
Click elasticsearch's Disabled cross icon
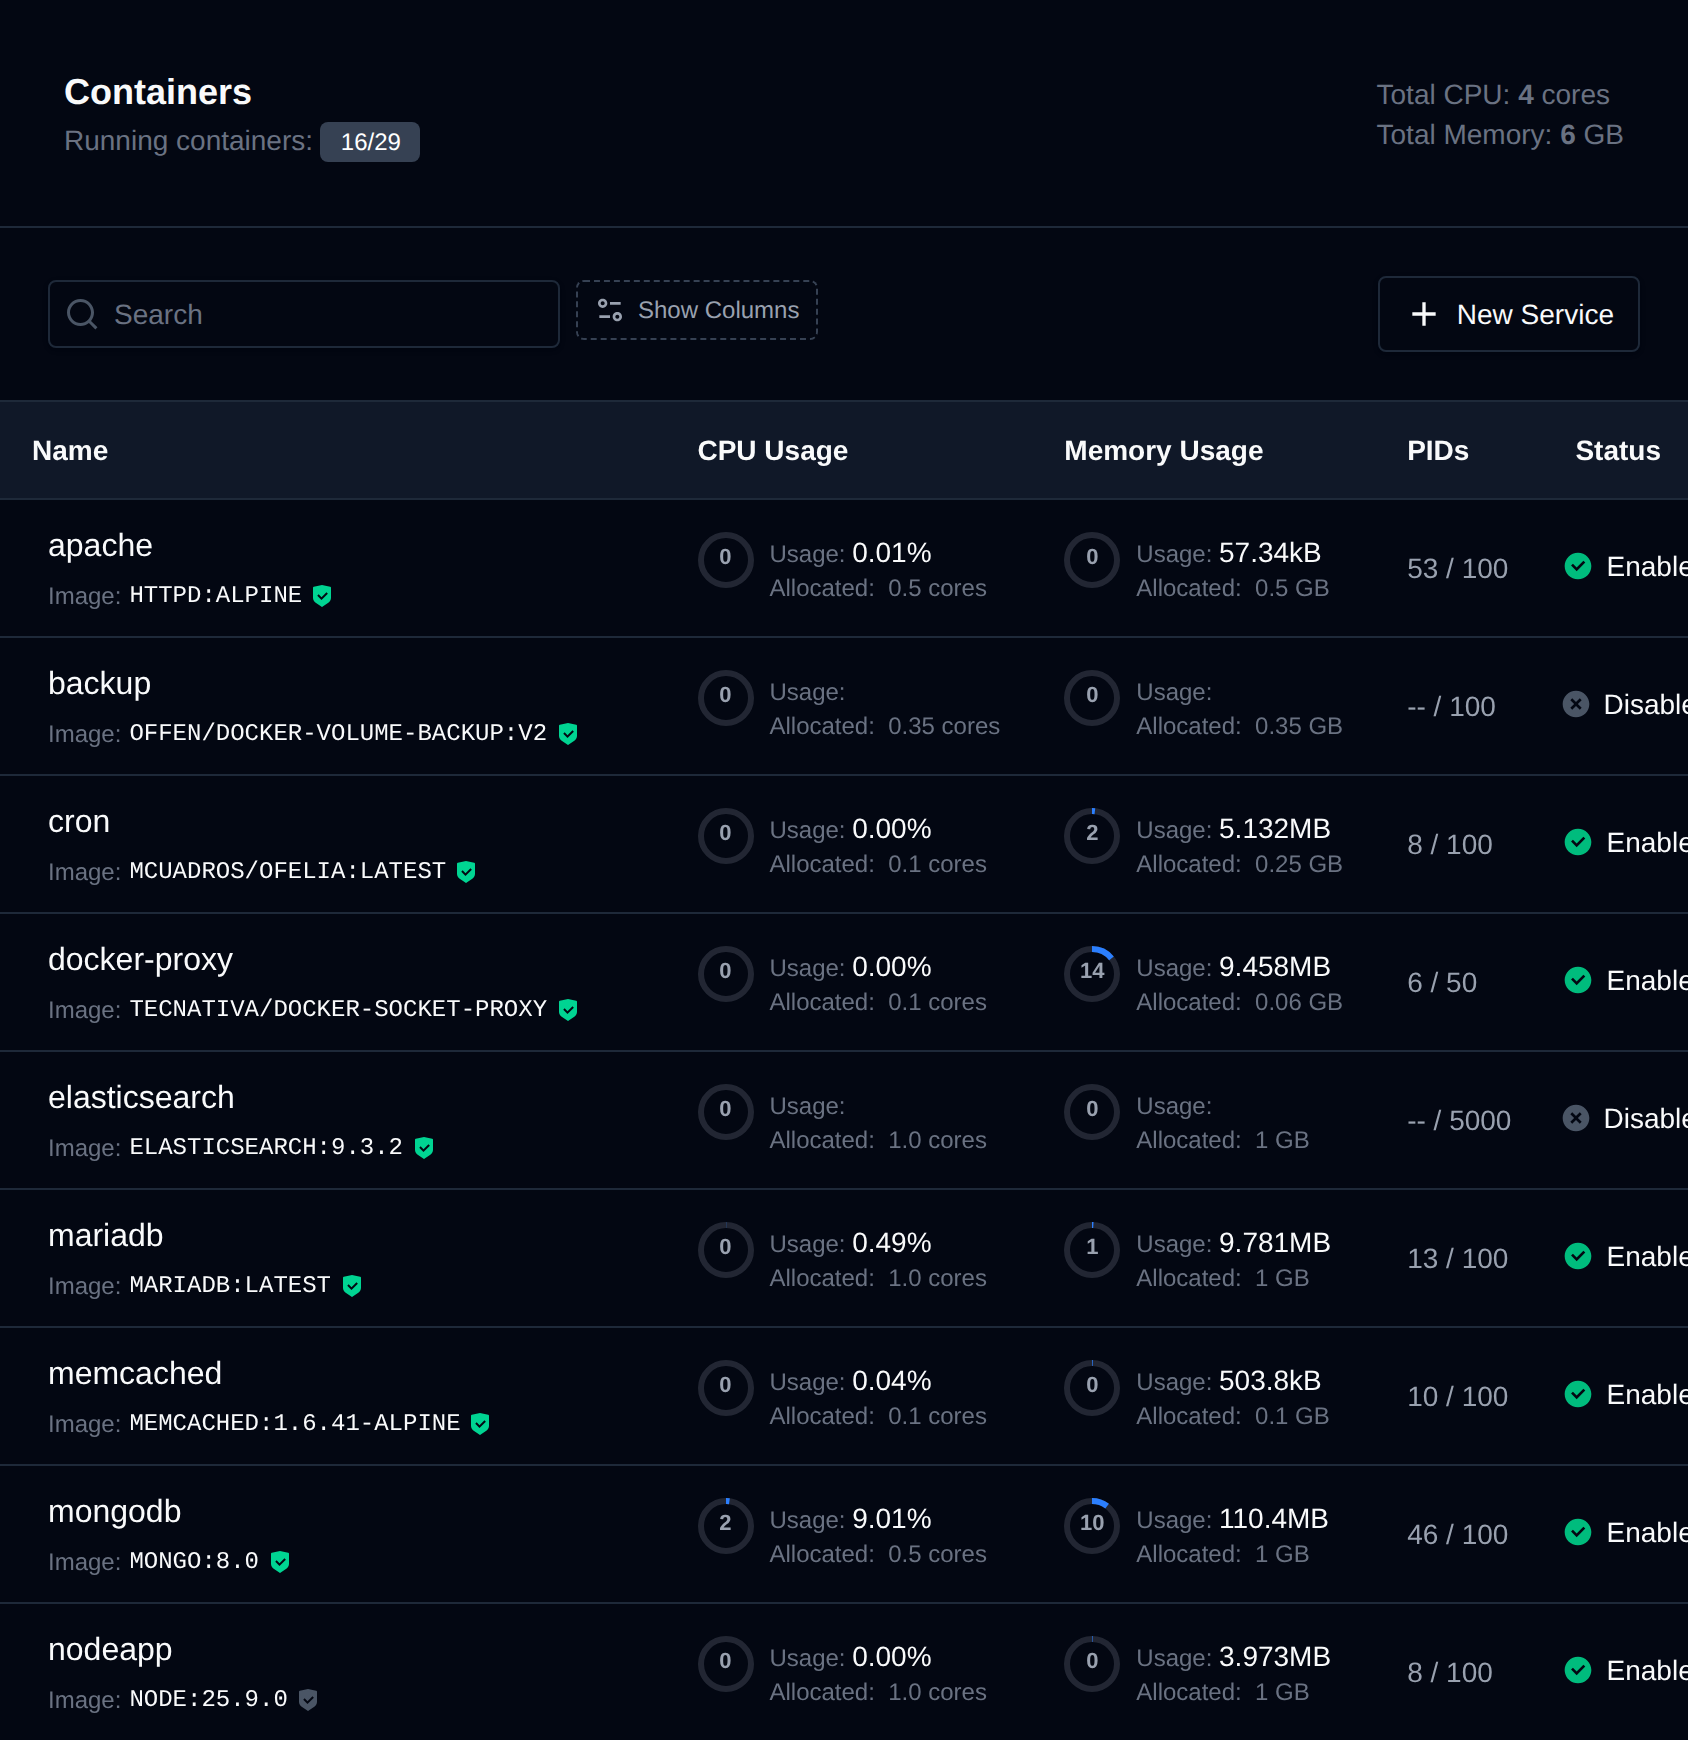point(1576,1118)
